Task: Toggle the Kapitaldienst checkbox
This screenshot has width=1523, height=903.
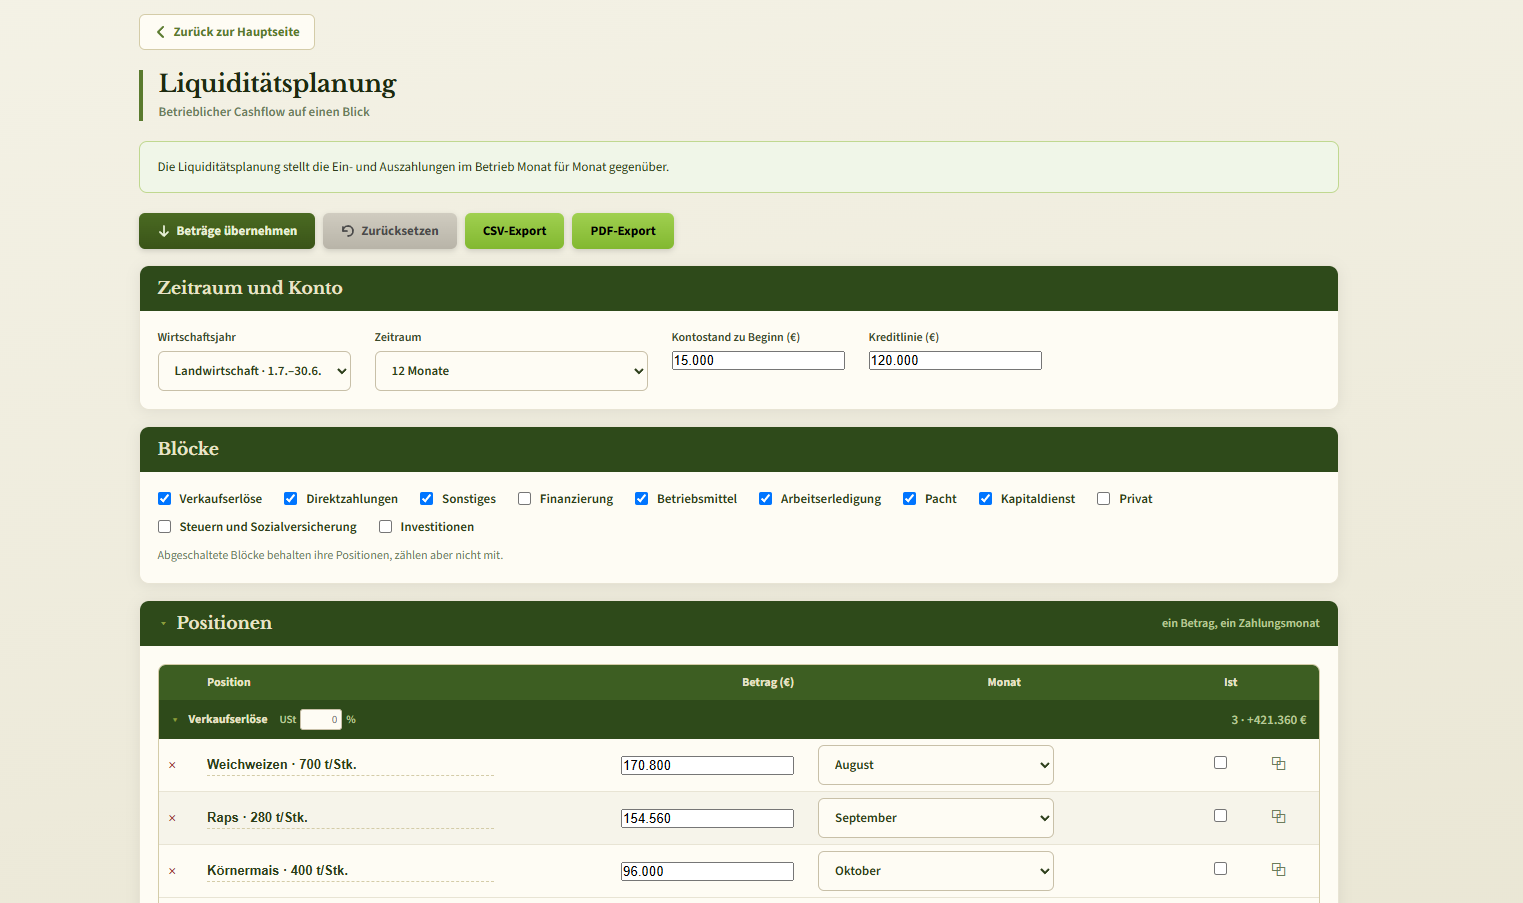Action: coord(985,499)
